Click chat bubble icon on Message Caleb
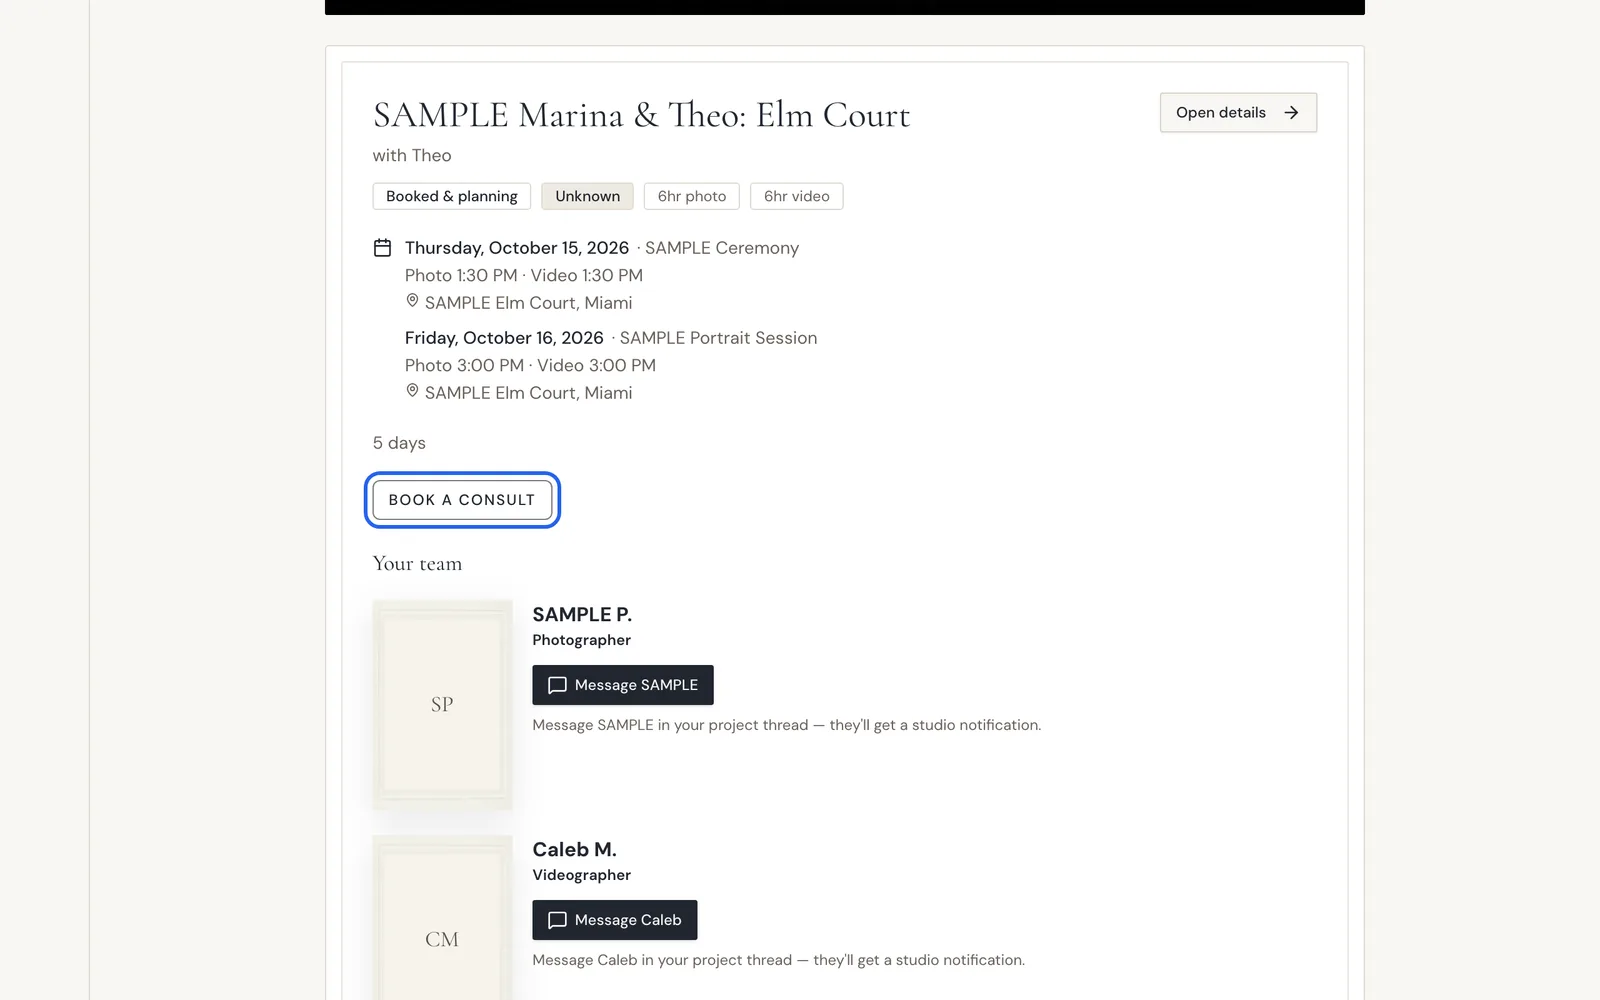 tap(557, 920)
